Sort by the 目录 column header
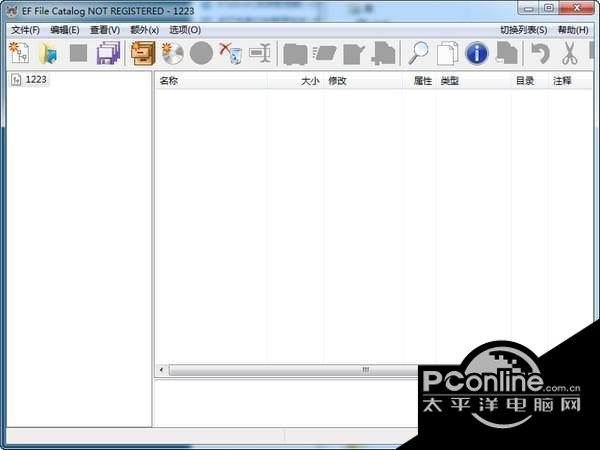Image resolution: width=600 pixels, height=450 pixels. (x=530, y=81)
